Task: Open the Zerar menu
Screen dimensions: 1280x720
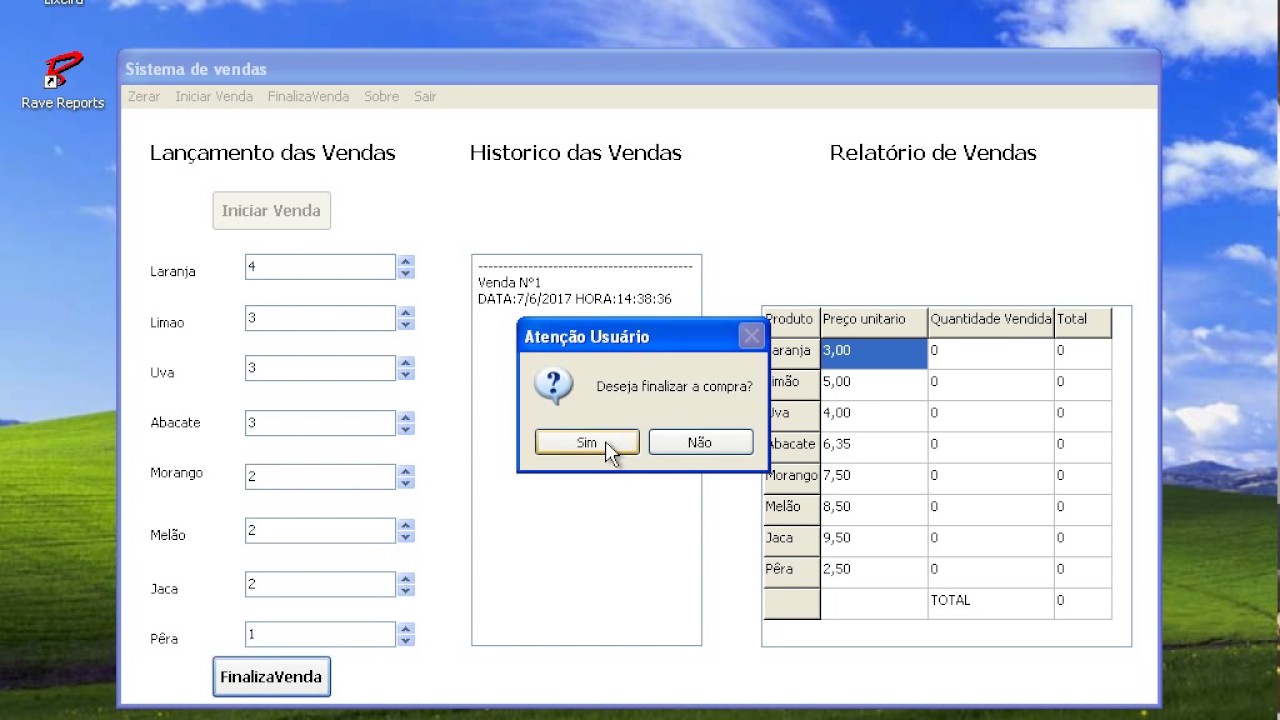Action: click(144, 96)
